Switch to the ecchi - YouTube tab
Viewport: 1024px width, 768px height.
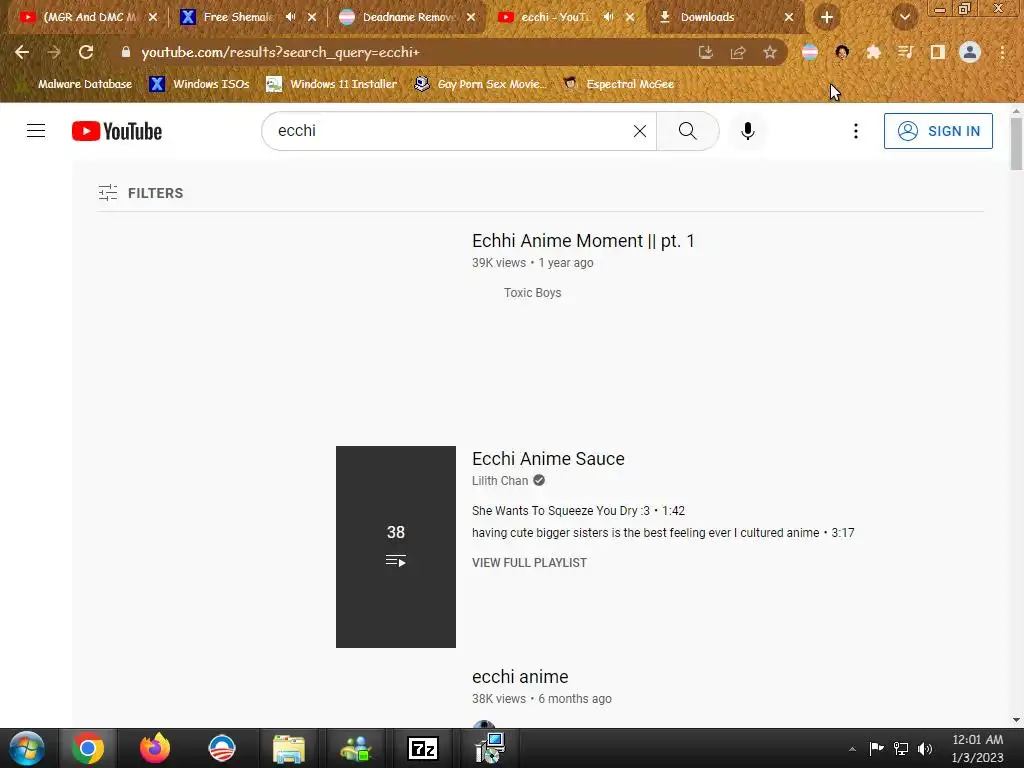pos(555,17)
